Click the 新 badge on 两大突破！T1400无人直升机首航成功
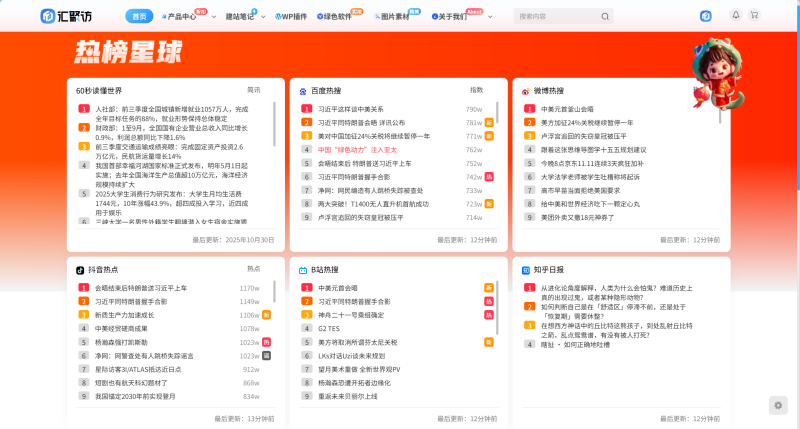800x429 pixels. (x=489, y=204)
